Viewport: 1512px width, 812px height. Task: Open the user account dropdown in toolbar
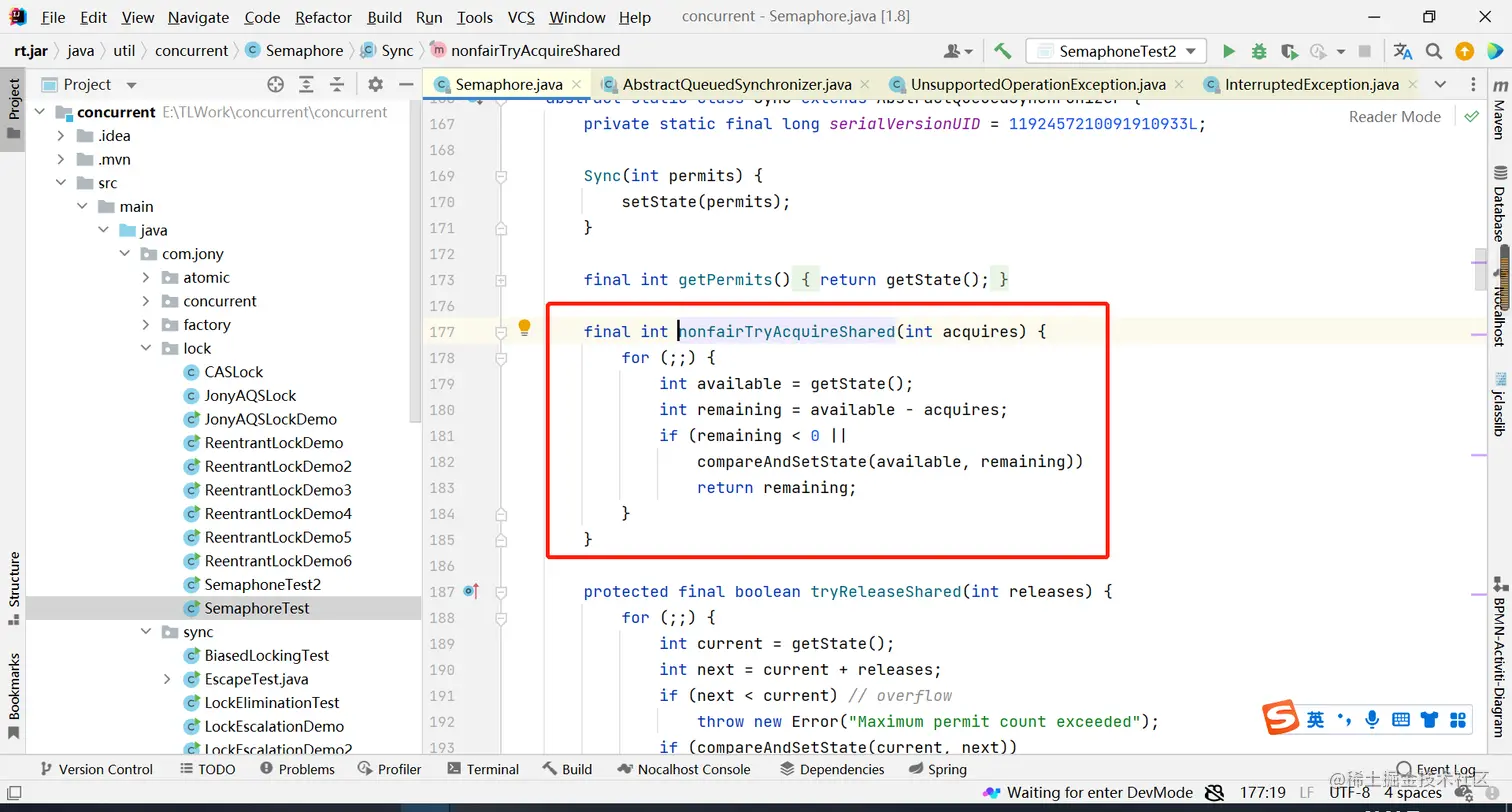(958, 51)
